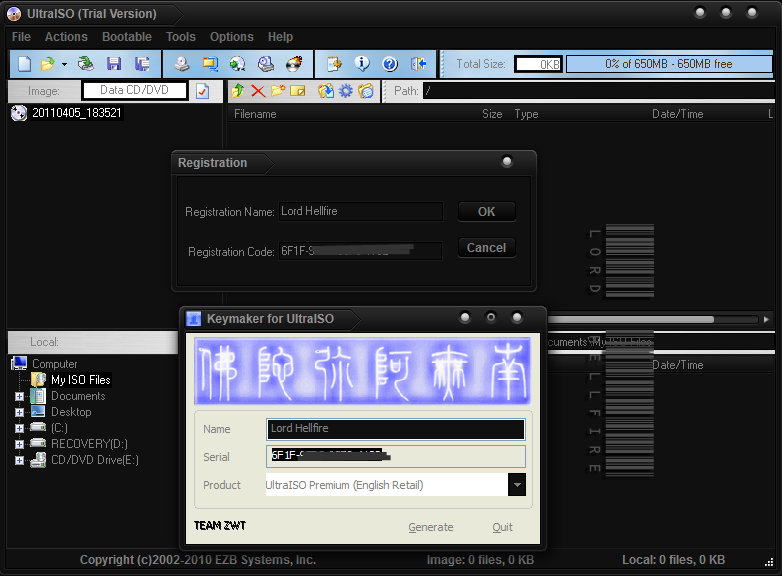Click Quit in the Keymaker window
The width and height of the screenshot is (782, 576).
coord(502,527)
